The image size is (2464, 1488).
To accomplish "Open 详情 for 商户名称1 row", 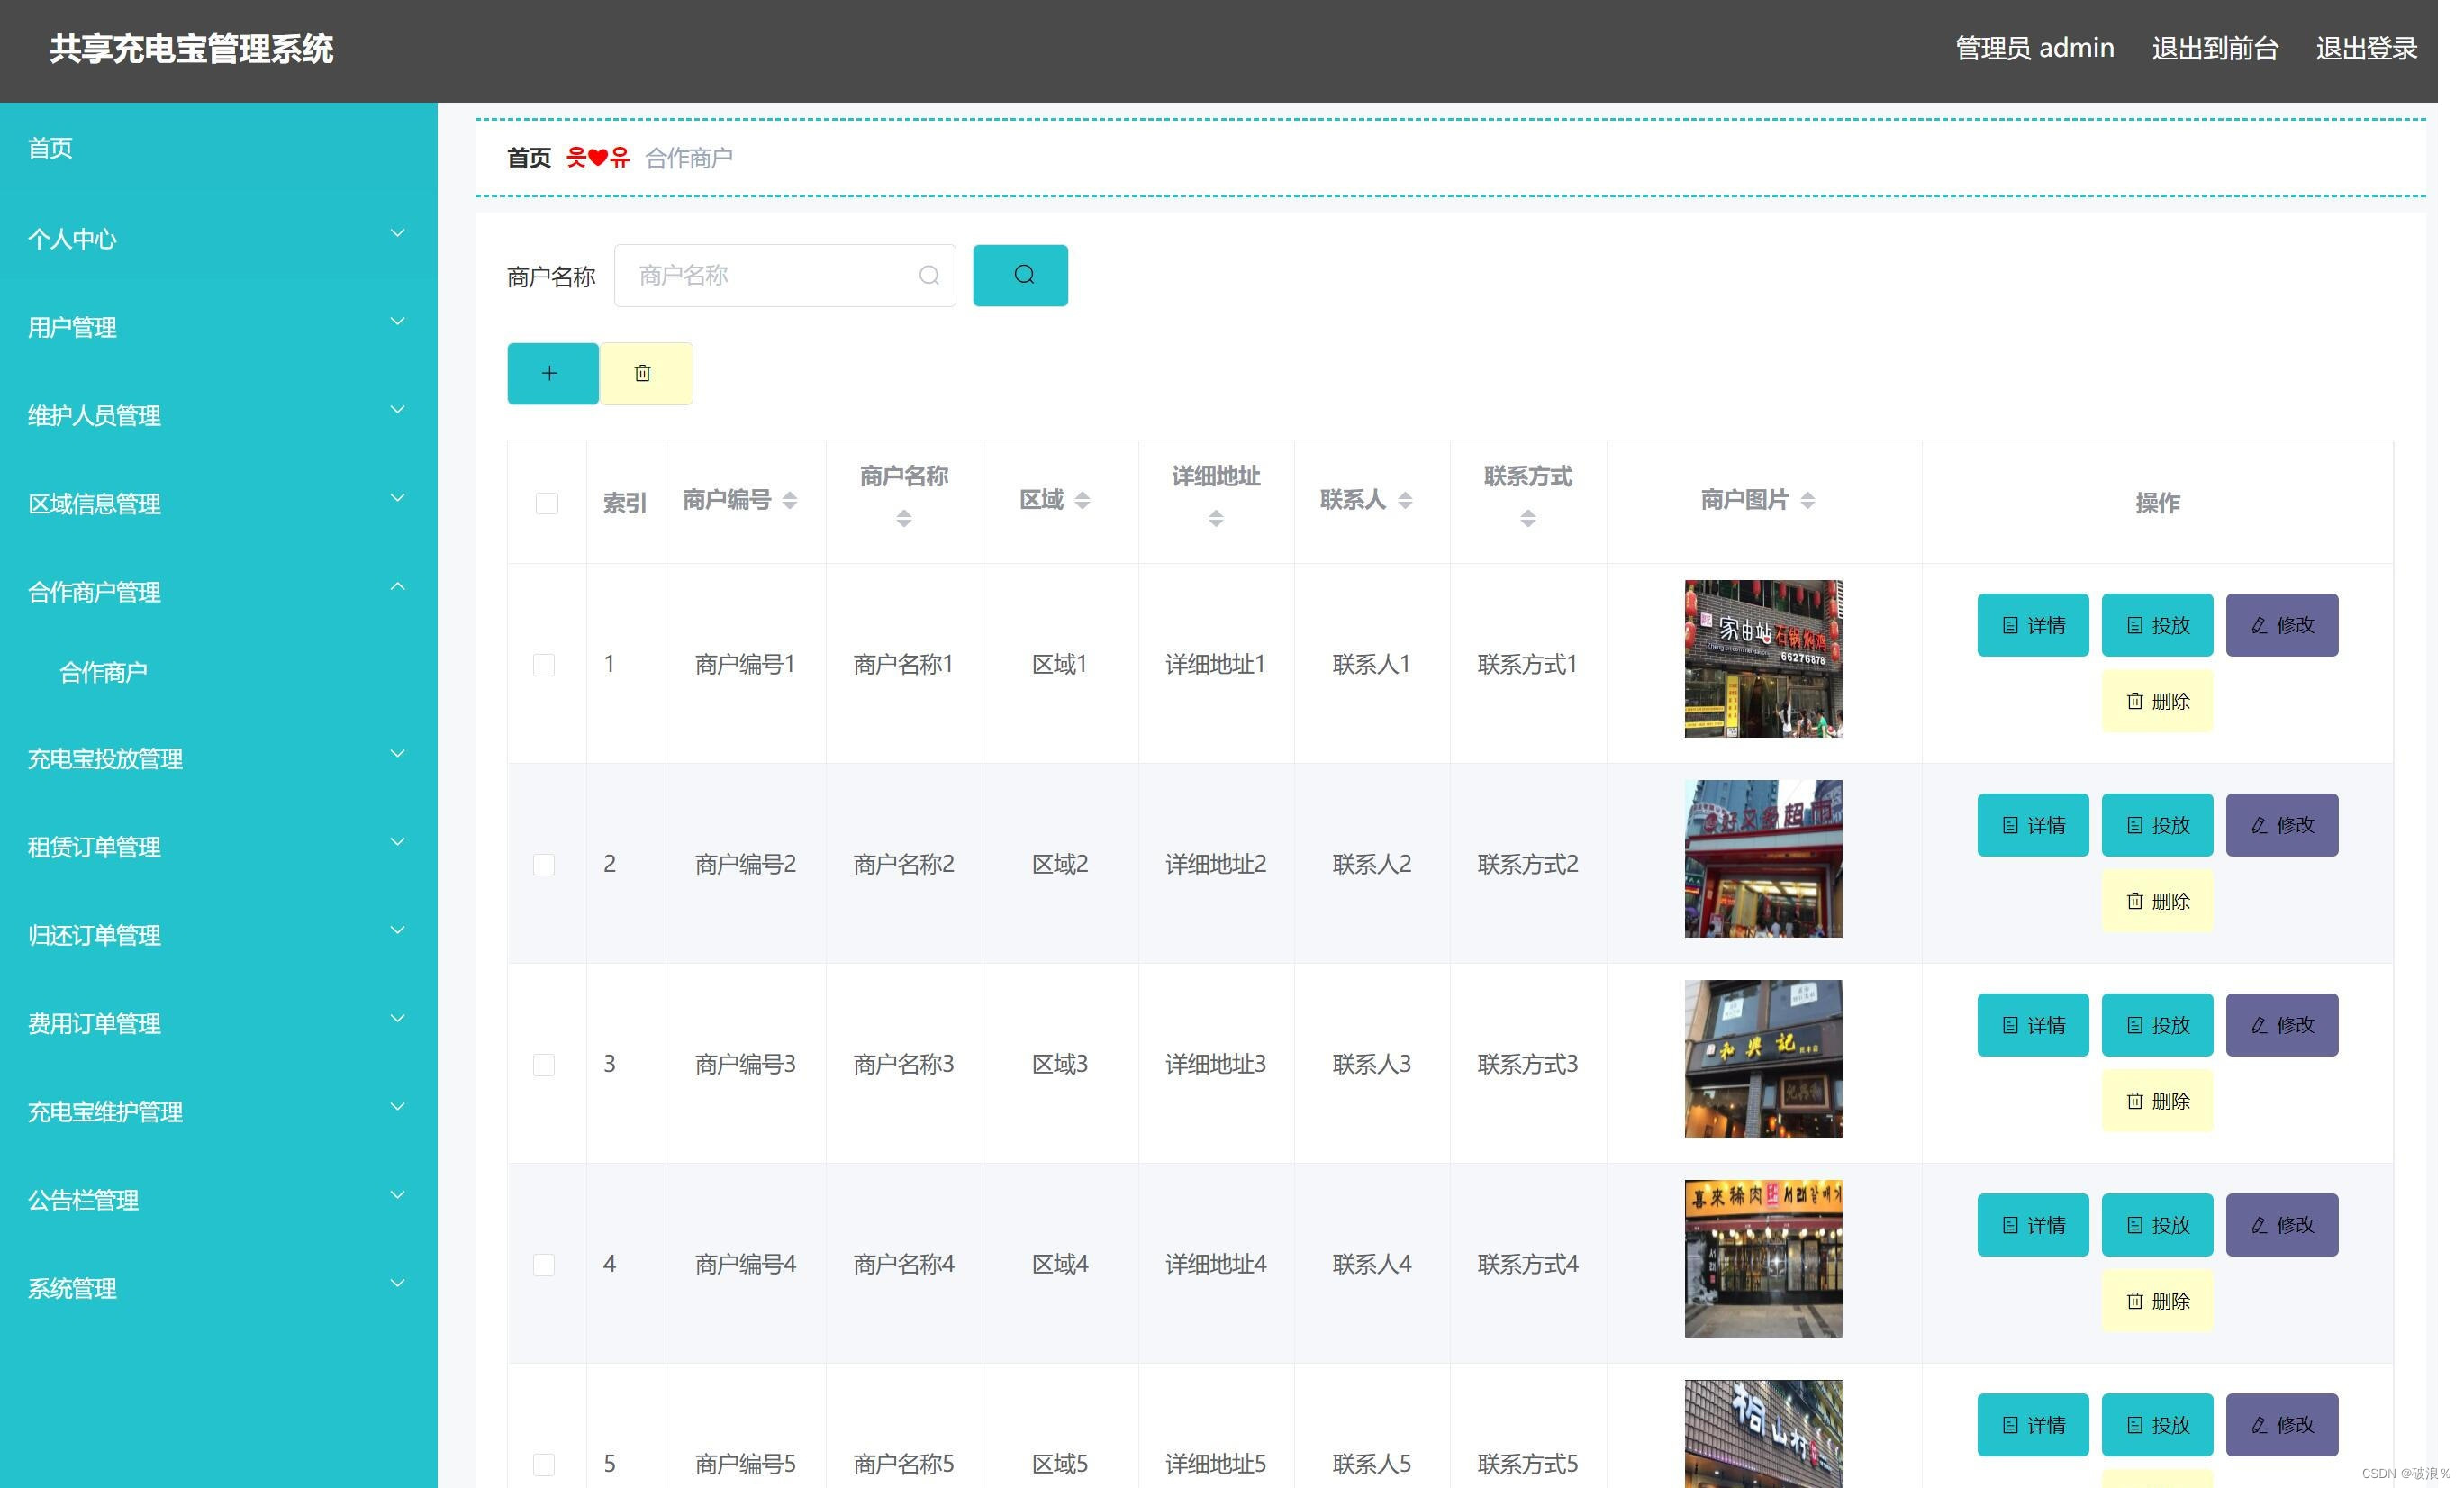I will (2032, 625).
